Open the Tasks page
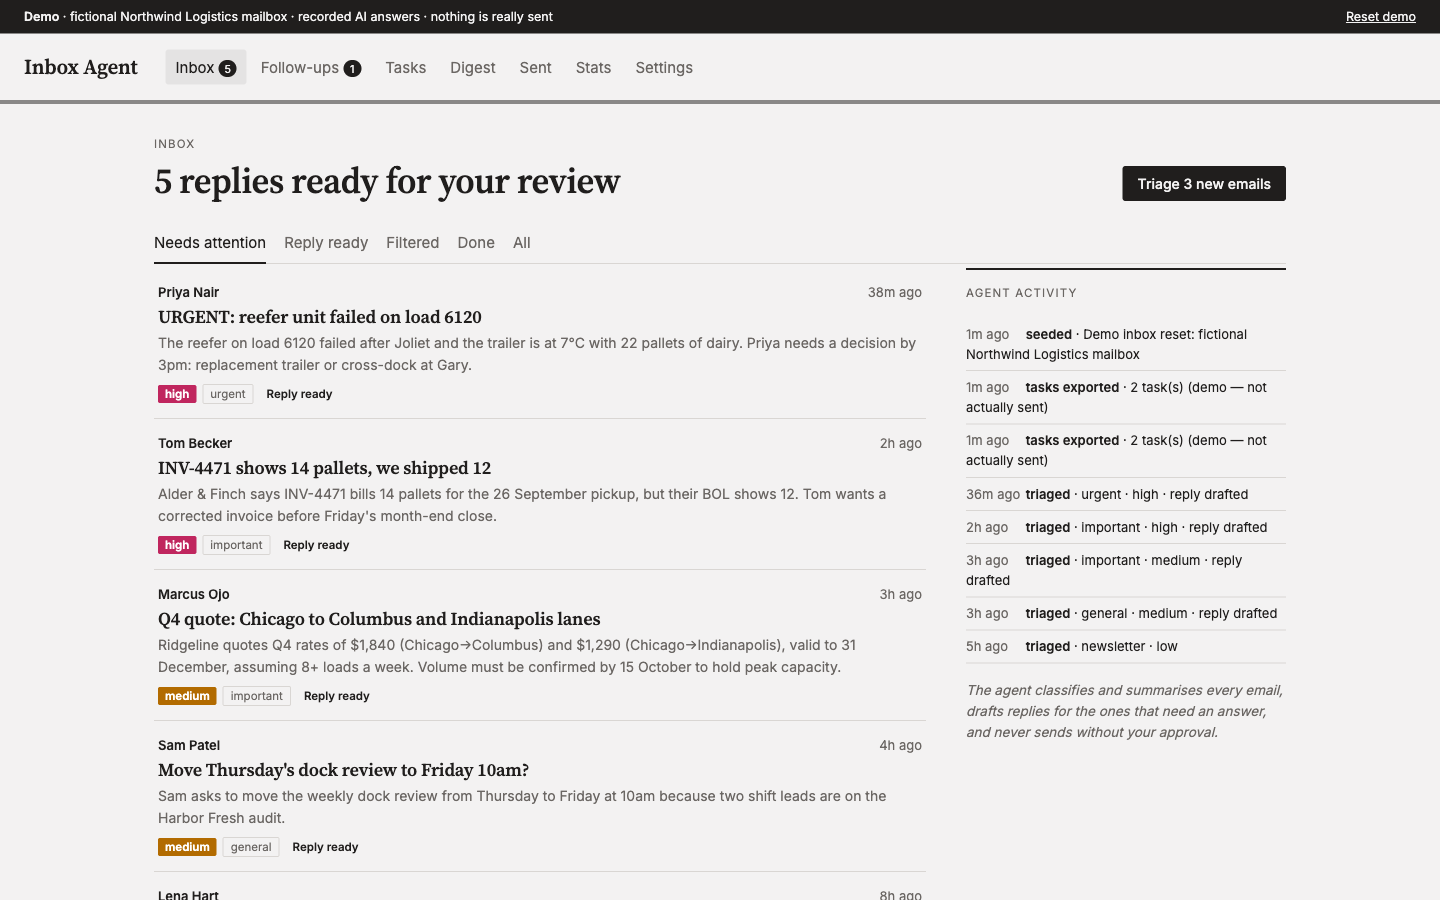The height and width of the screenshot is (900, 1440). point(406,67)
